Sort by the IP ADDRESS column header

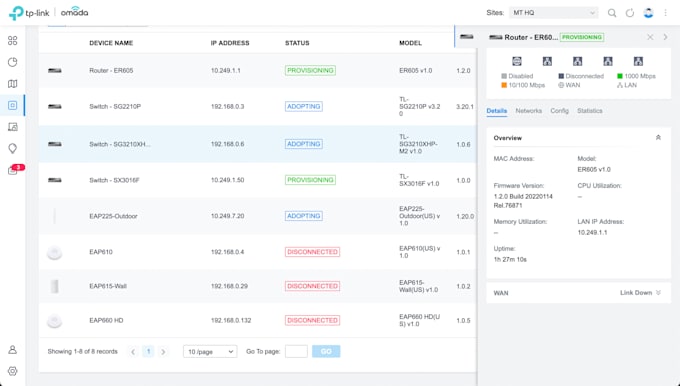230,43
